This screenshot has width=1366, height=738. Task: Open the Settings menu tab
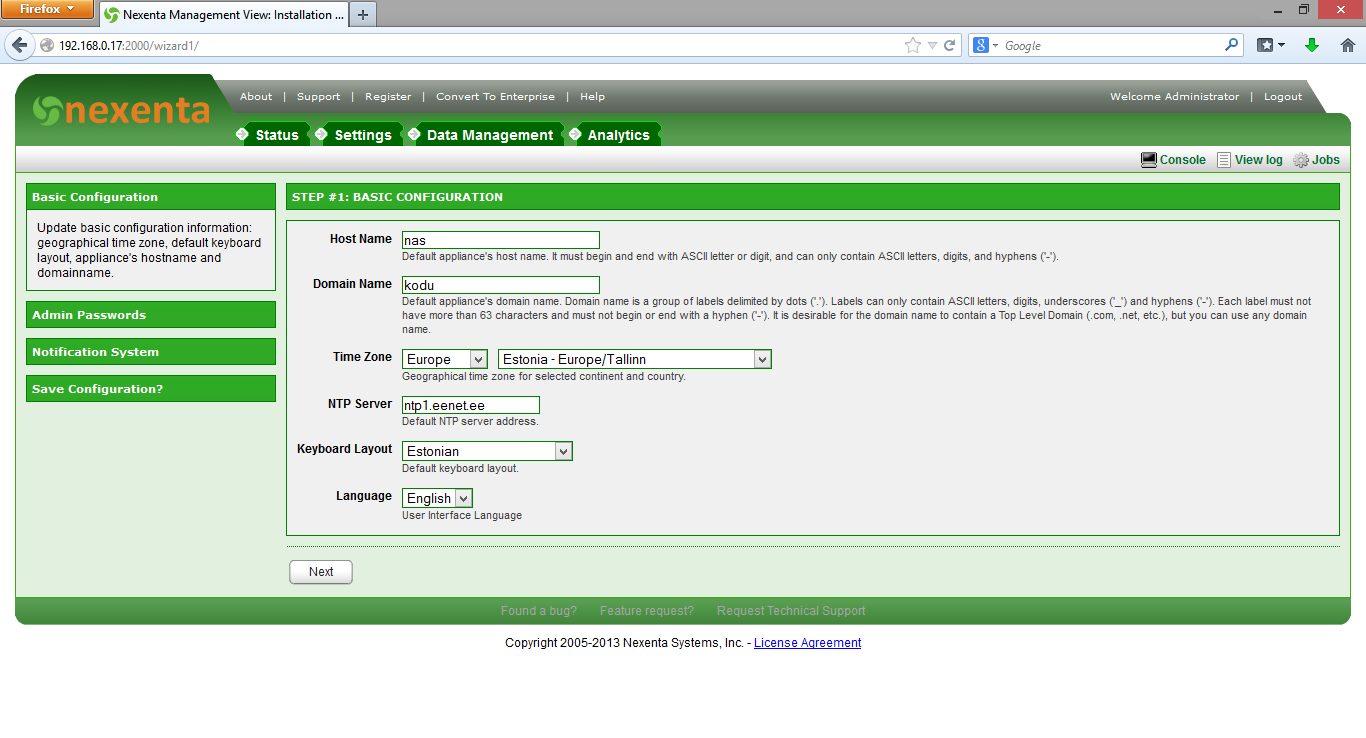coord(363,135)
